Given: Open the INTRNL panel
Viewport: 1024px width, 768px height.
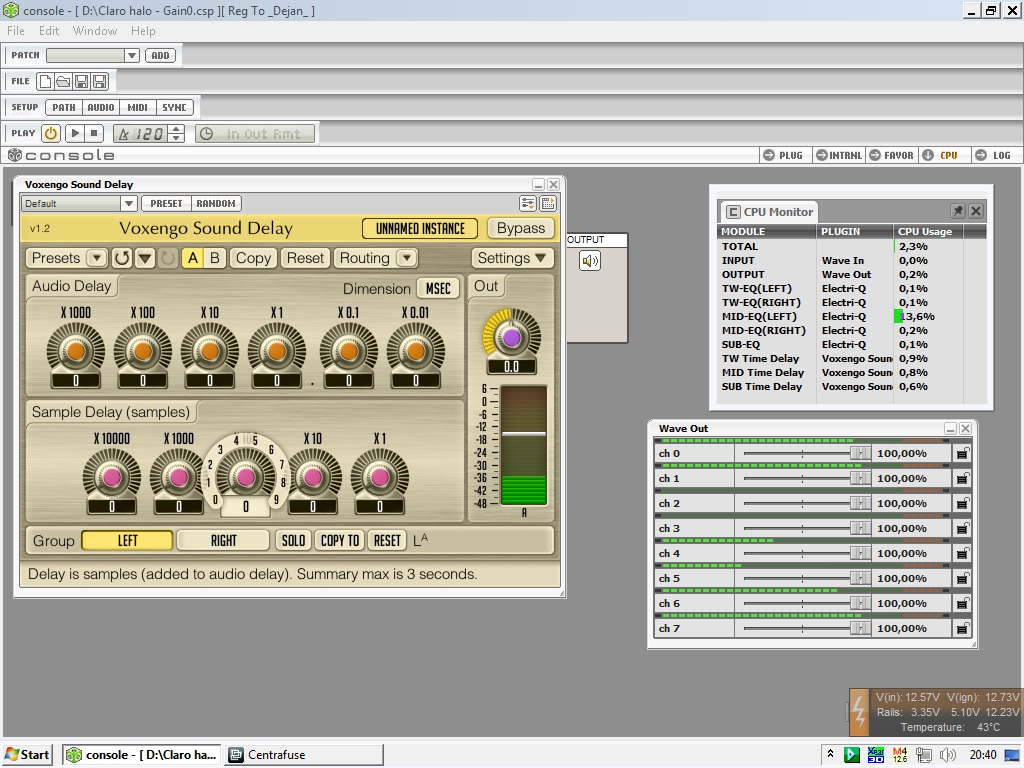Looking at the screenshot, I should pos(839,155).
